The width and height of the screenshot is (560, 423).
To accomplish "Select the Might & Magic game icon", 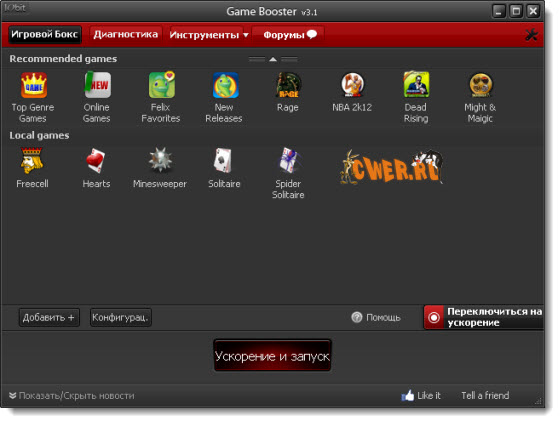I will coord(480,85).
